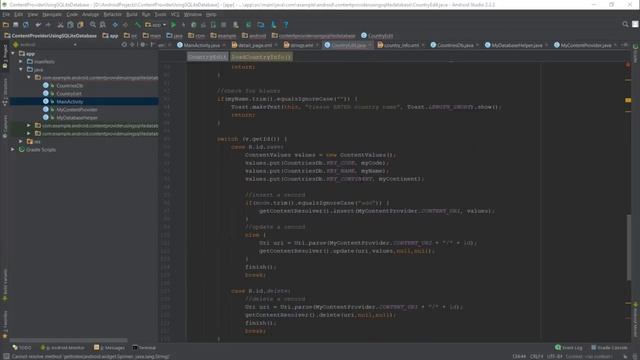Open the Terminal tool window
Screen dimensions: 640x360
pos(144,348)
